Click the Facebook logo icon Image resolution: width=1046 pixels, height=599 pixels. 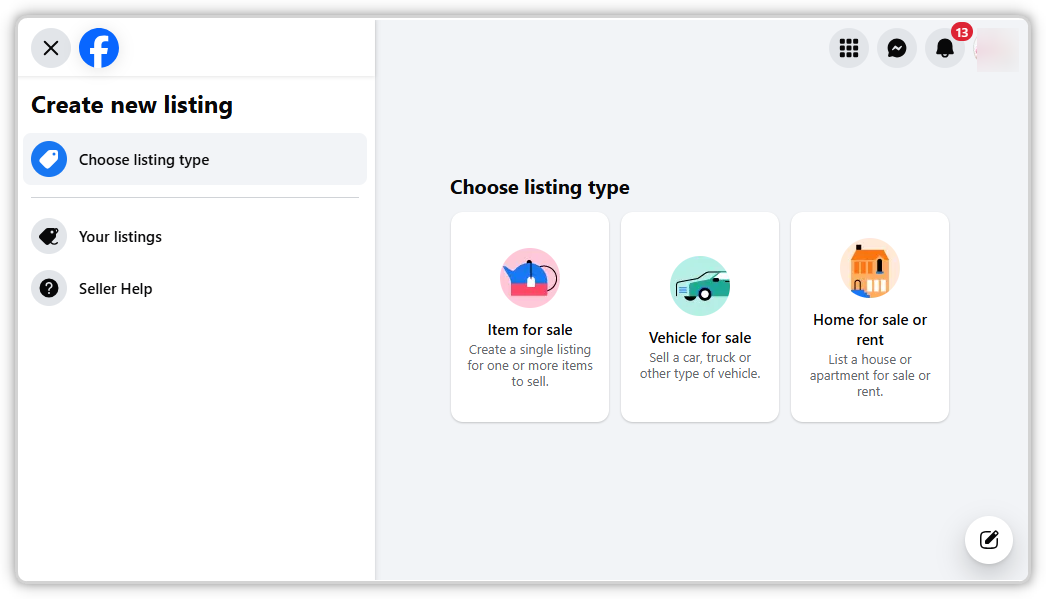(99, 48)
